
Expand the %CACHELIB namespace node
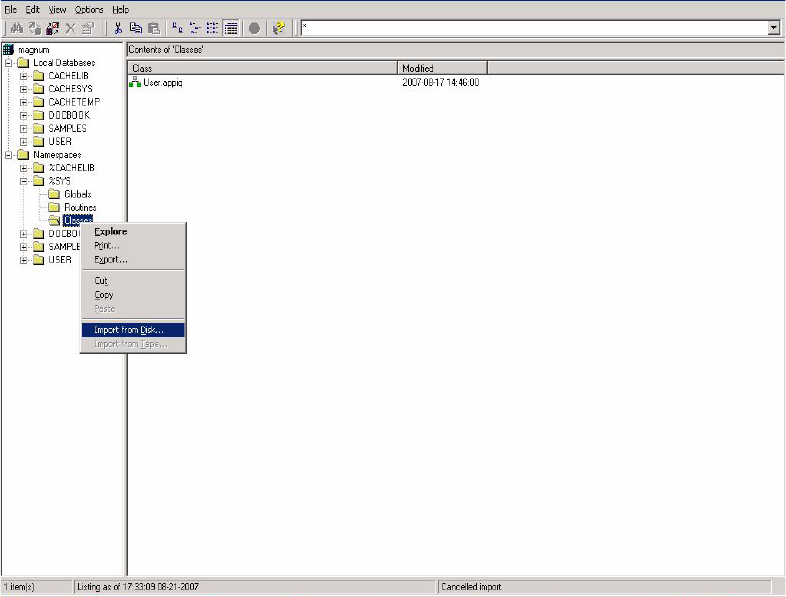(x=24, y=168)
